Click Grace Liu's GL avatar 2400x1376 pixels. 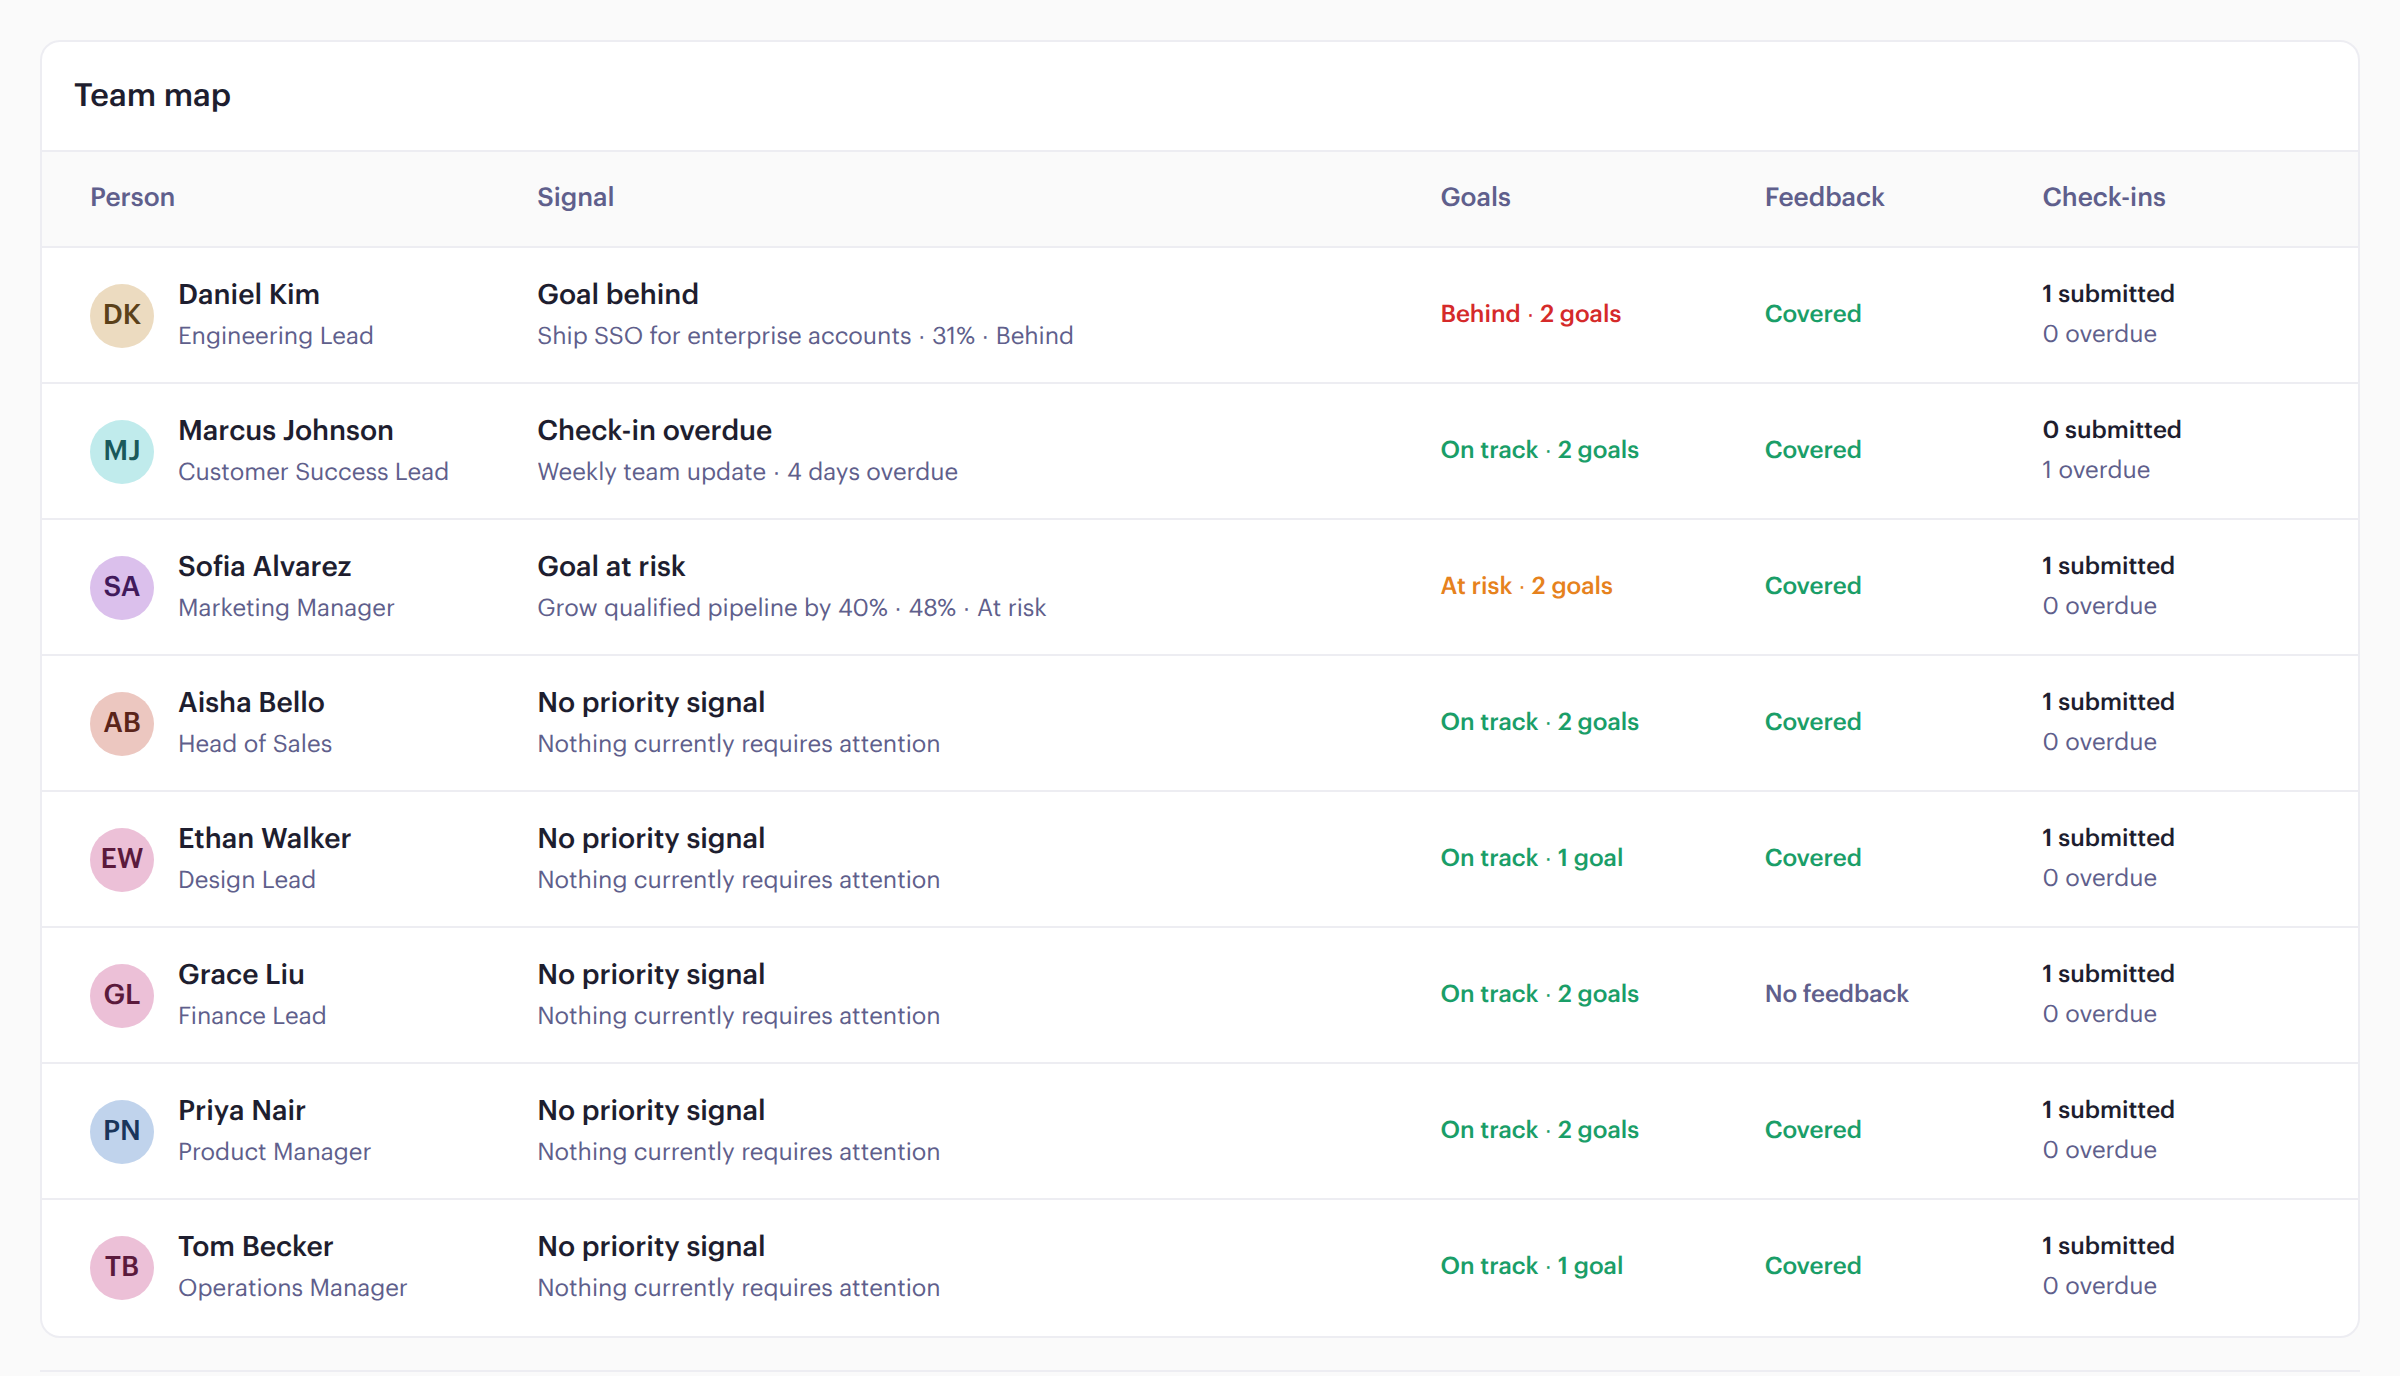click(x=122, y=995)
